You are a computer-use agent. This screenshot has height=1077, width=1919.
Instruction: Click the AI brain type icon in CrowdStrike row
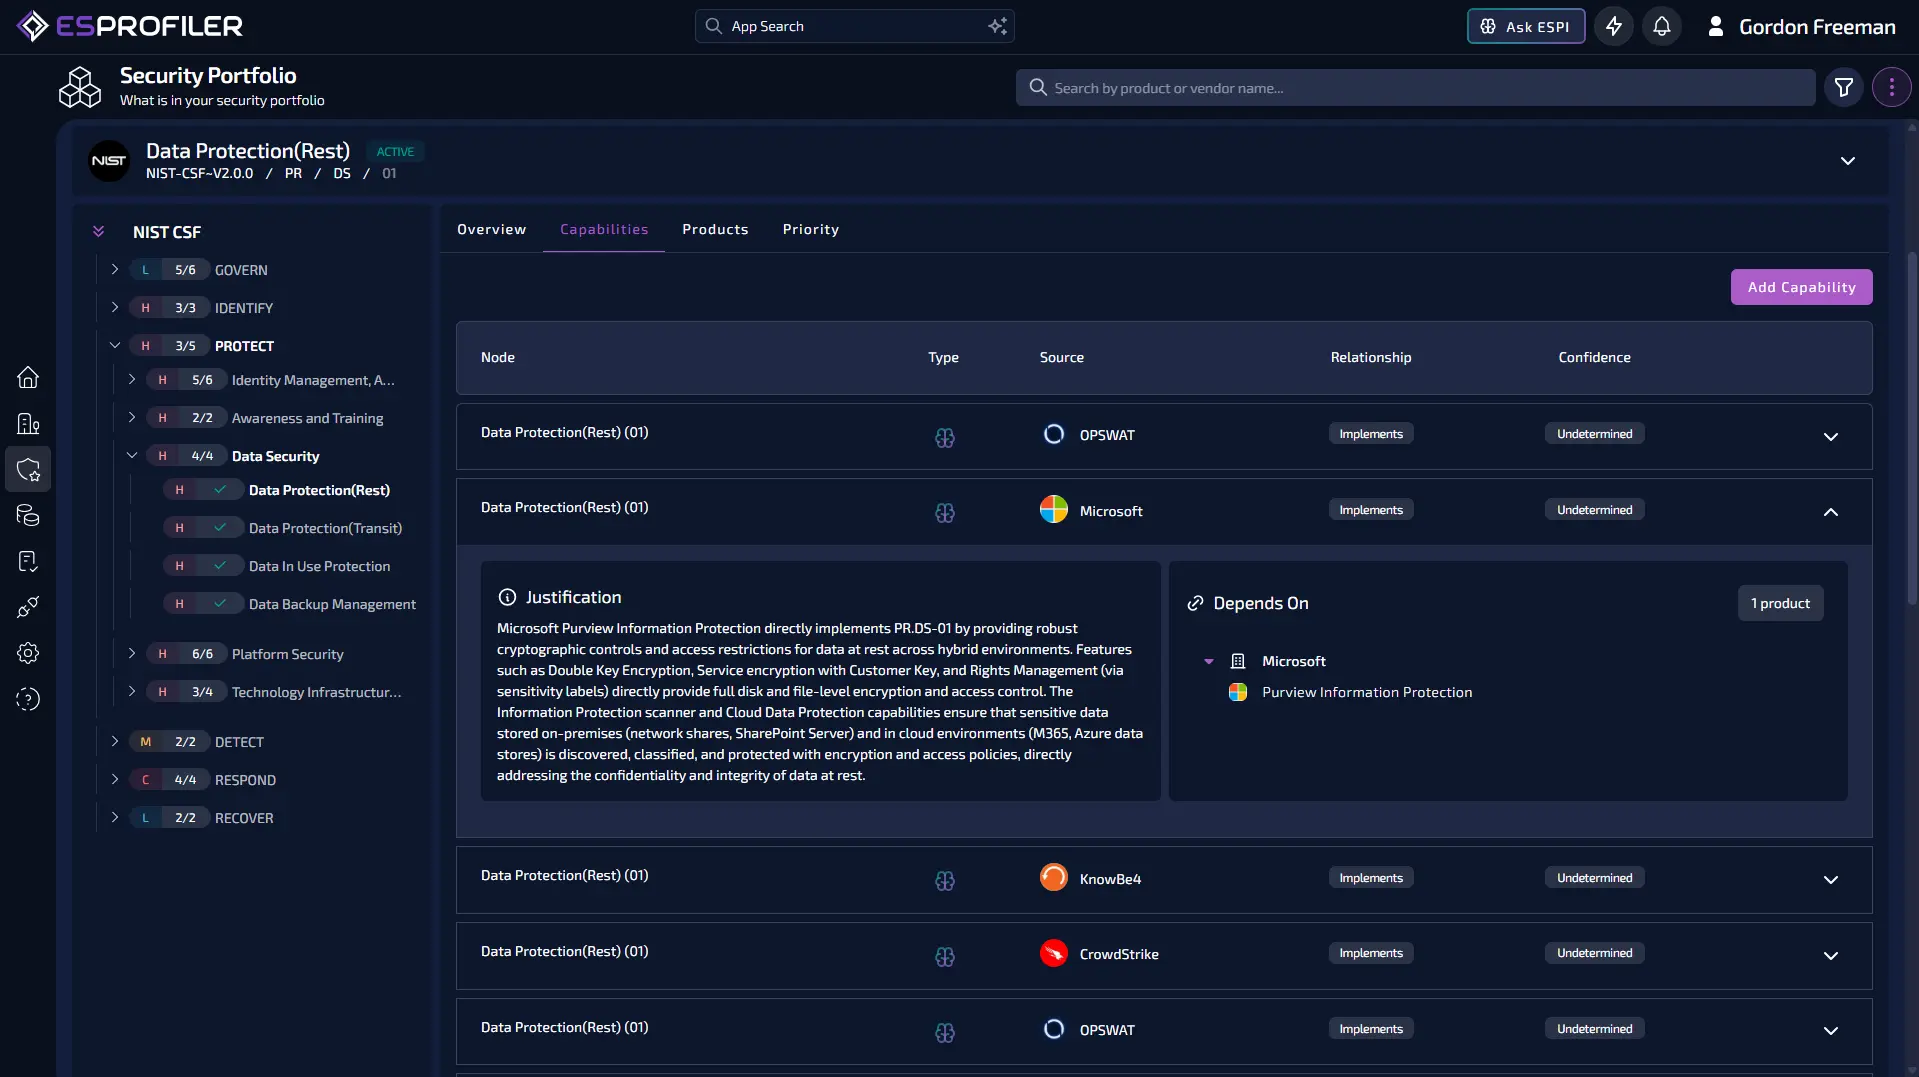945,957
